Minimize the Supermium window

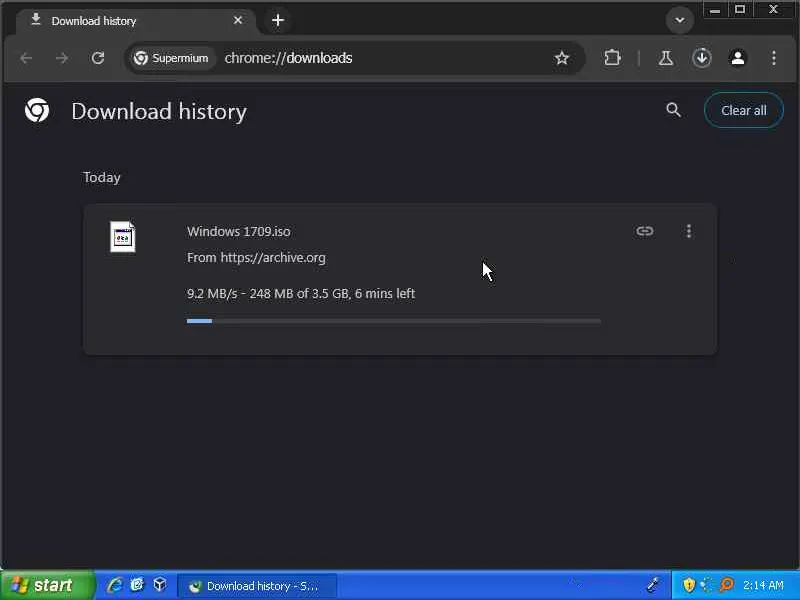pyautogui.click(x=715, y=10)
